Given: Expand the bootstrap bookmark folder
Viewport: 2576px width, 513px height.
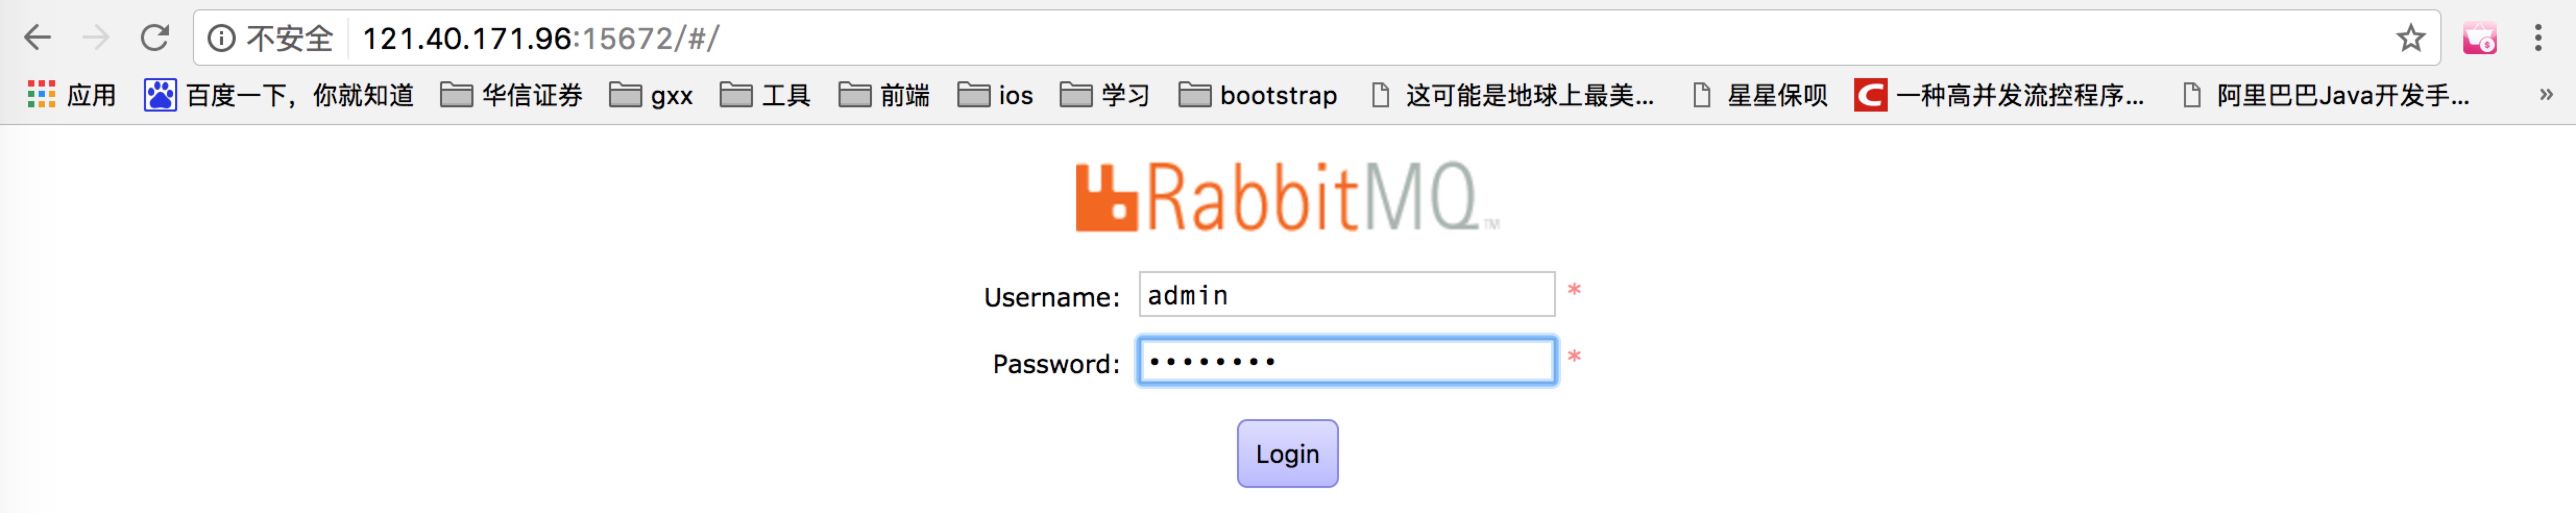Looking at the screenshot, I should pyautogui.click(x=1258, y=95).
